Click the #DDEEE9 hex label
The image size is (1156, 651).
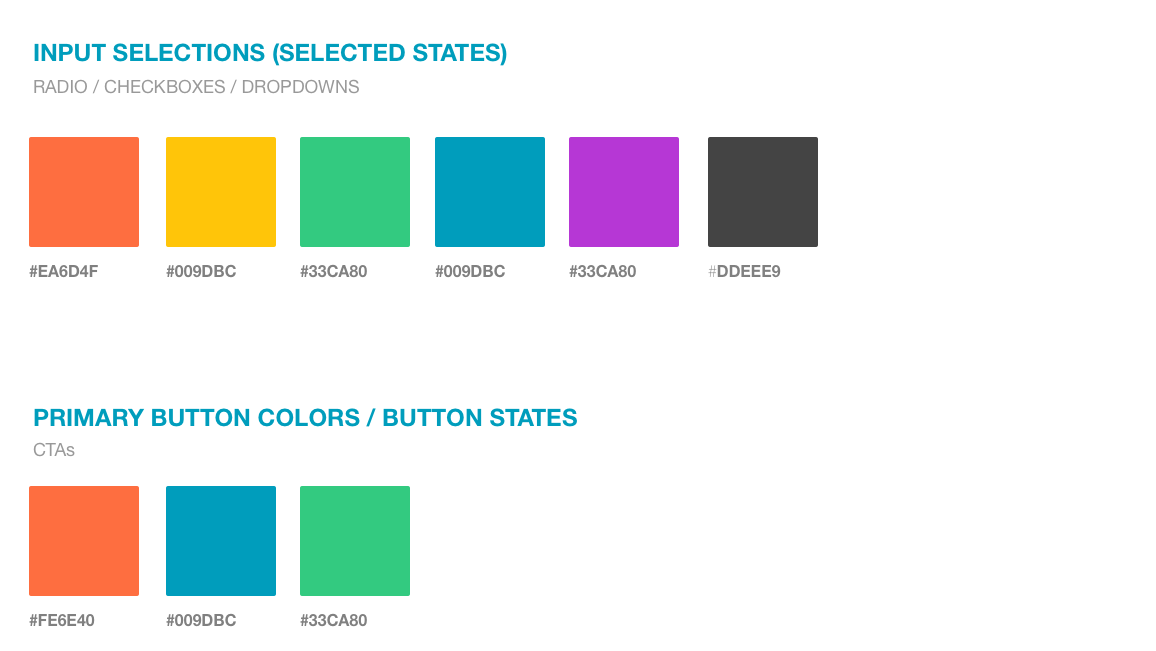click(x=745, y=271)
